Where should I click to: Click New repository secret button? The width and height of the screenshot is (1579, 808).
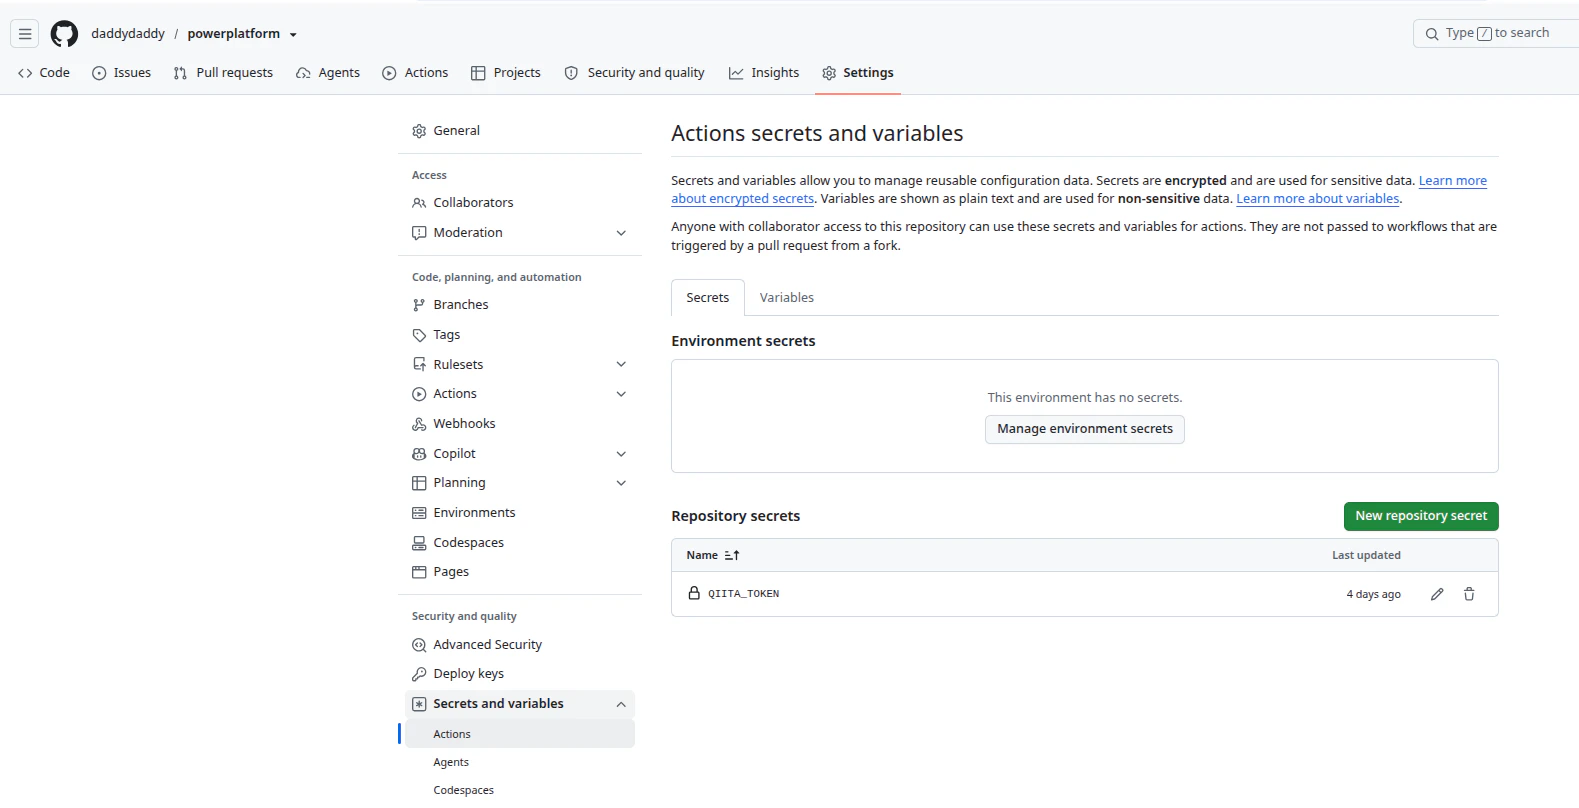1421,516
